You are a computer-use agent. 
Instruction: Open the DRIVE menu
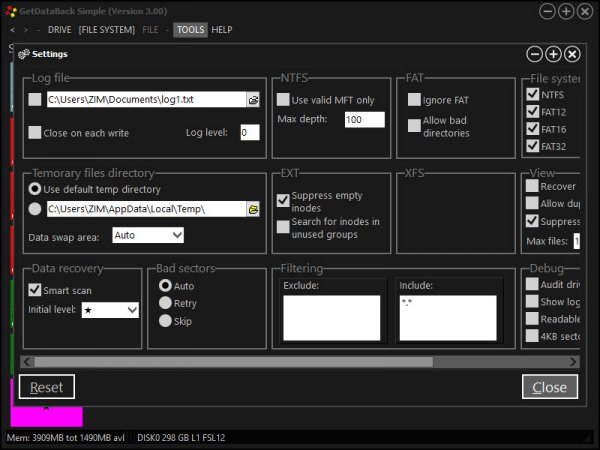click(59, 30)
